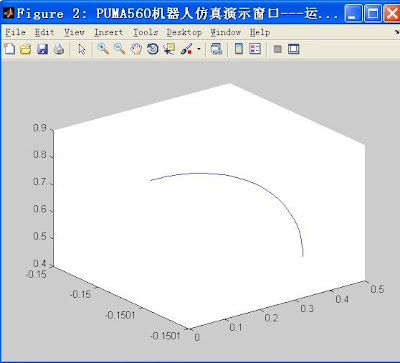
Task: Open a file with the folder icon
Action: point(26,49)
